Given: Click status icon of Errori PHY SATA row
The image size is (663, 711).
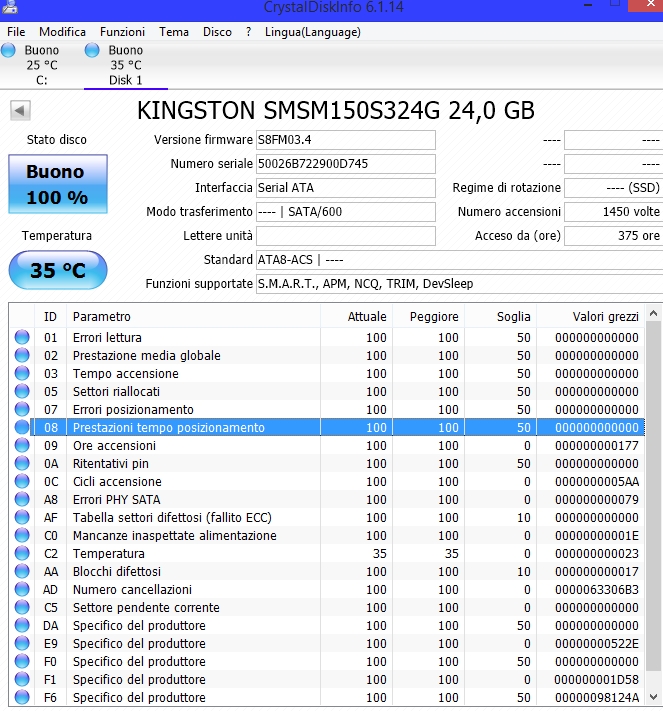Looking at the screenshot, I should [x=22, y=499].
